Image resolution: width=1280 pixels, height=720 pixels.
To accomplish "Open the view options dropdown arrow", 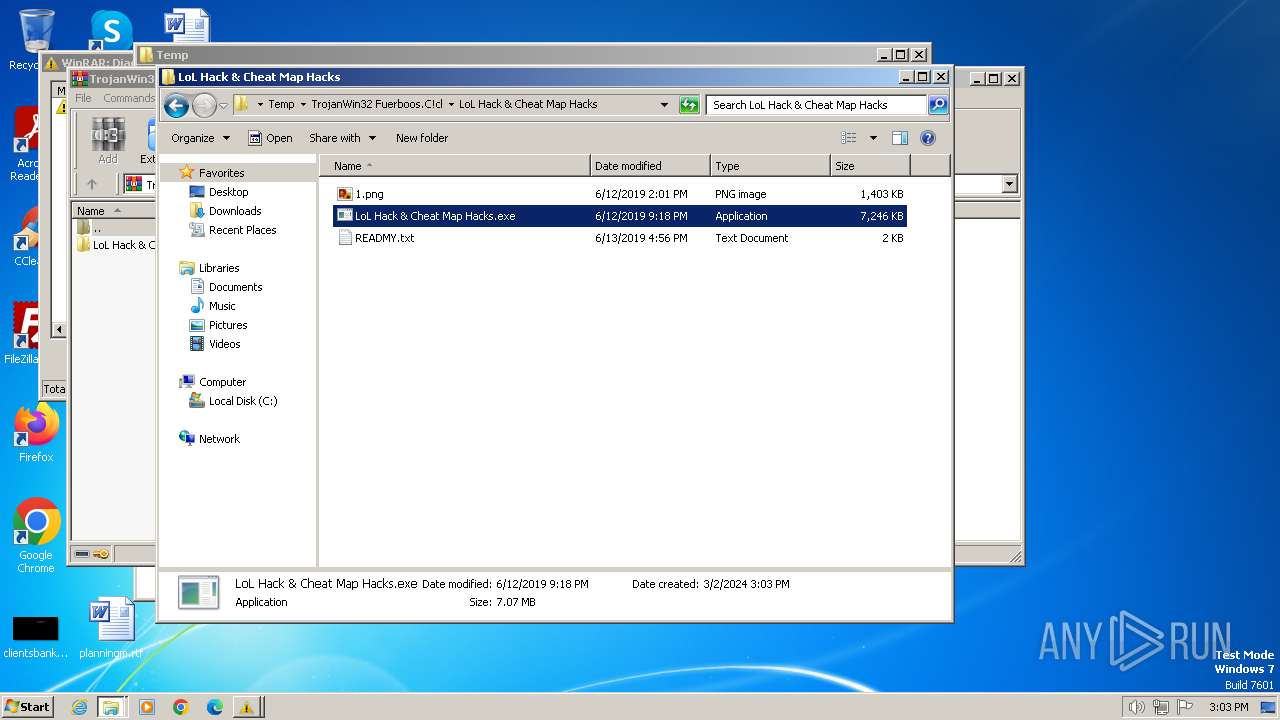I will tap(873, 138).
